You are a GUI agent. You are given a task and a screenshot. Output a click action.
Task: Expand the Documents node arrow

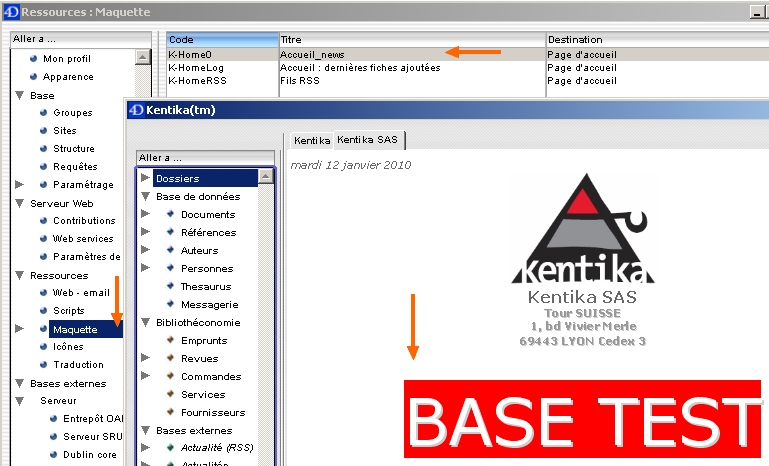(x=145, y=214)
